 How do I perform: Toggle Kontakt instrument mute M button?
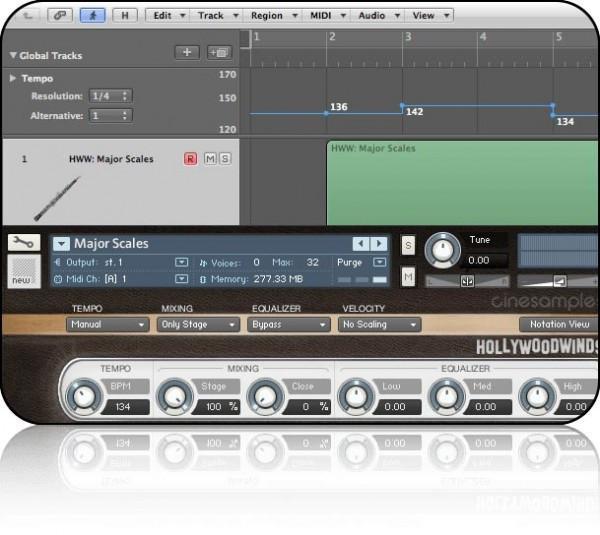408,276
